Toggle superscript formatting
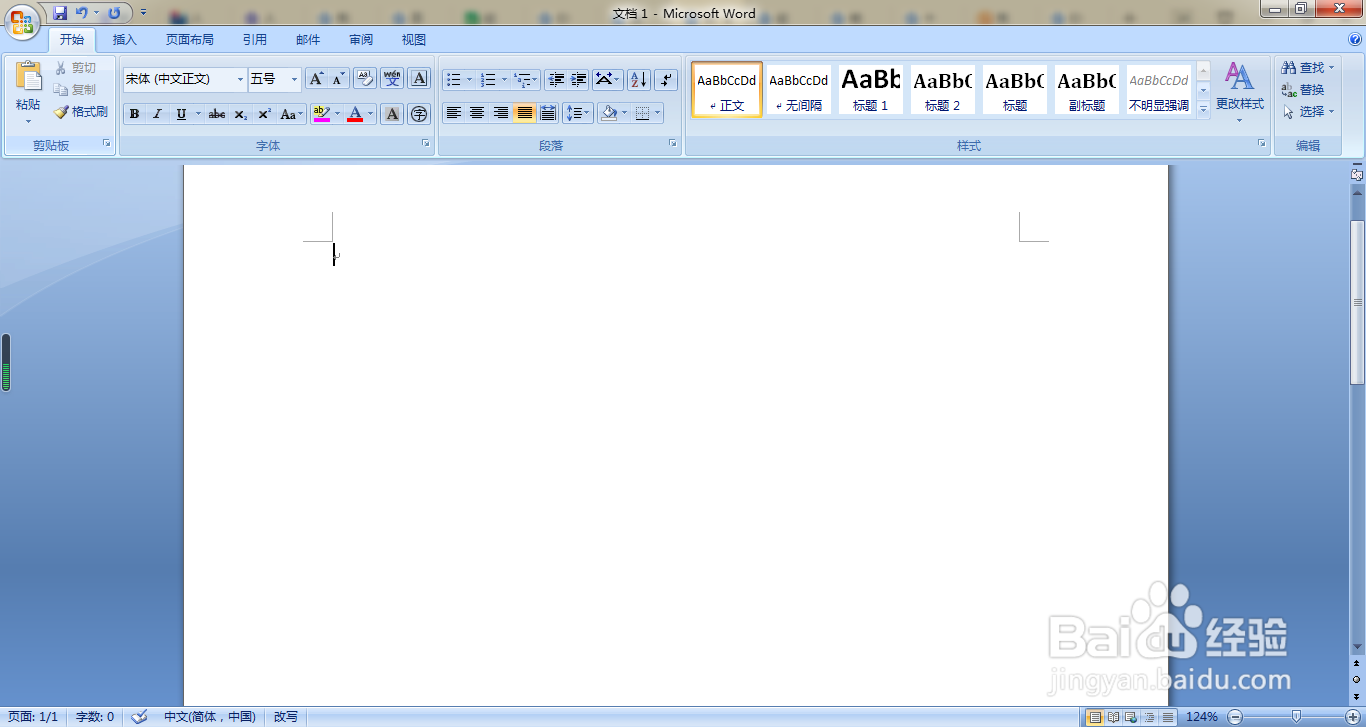The width and height of the screenshot is (1366, 727). (264, 114)
